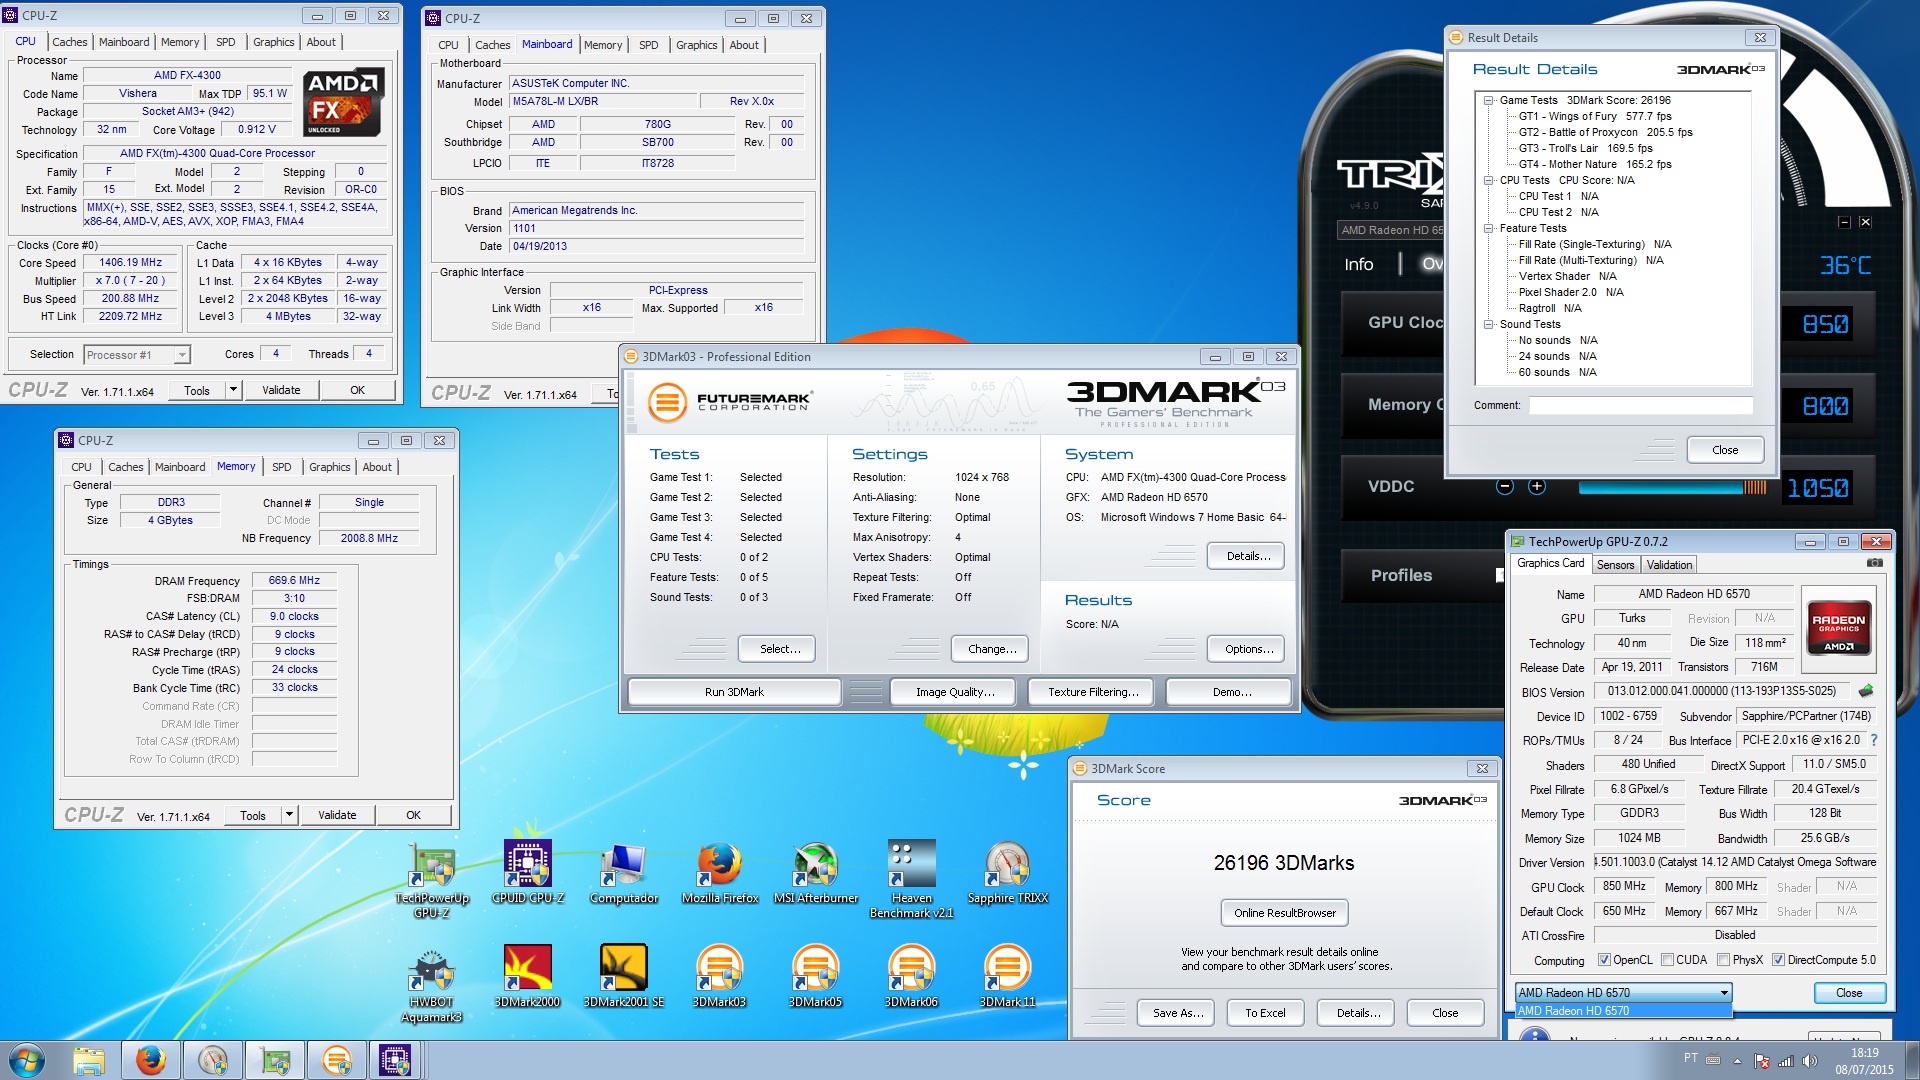Click Change button under Settings in 3DMark03

pyautogui.click(x=992, y=649)
